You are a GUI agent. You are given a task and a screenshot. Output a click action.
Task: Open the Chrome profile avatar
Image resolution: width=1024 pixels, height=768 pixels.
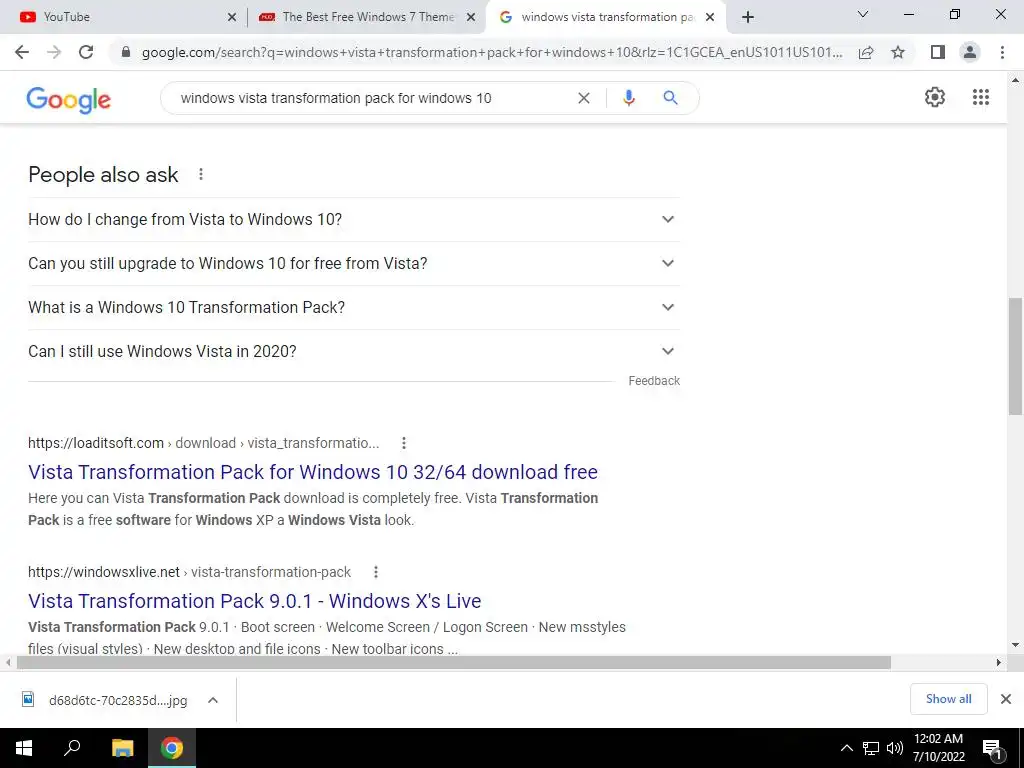970,52
